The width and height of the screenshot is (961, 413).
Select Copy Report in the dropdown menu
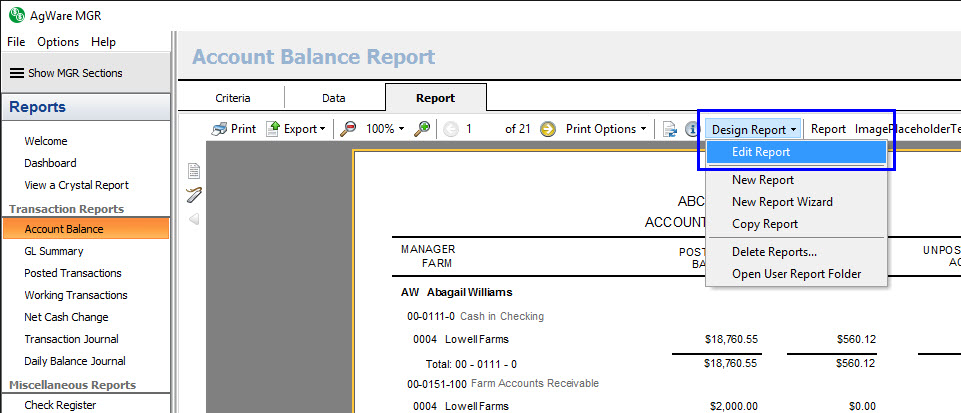click(765, 224)
